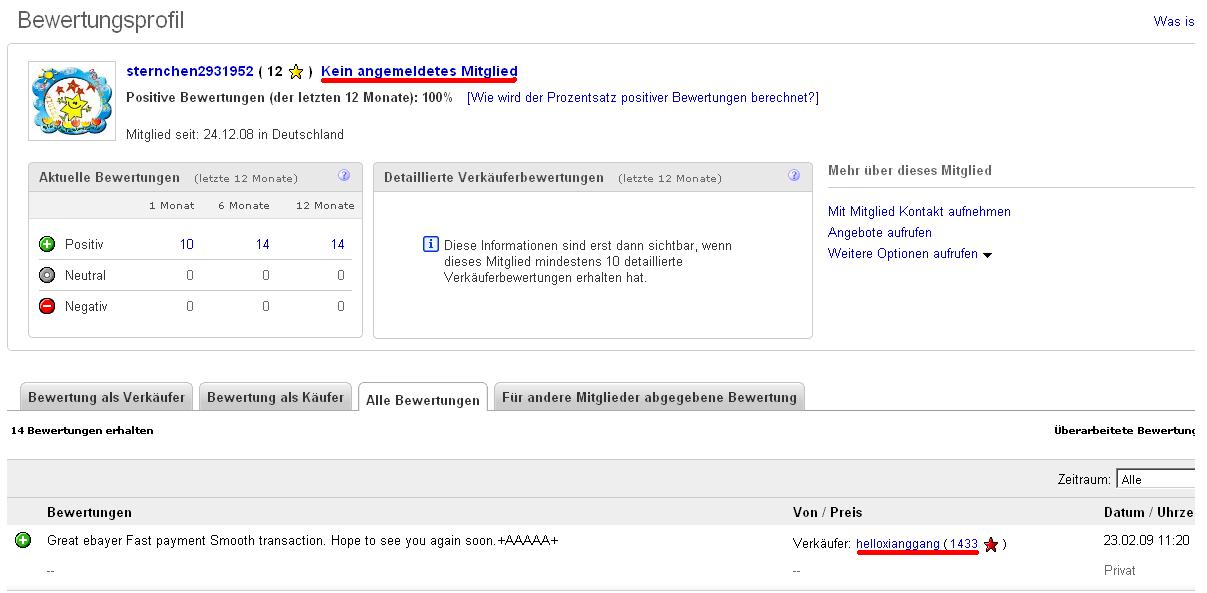The width and height of the screenshot is (1207, 593).
Task: Click the help icon in Aktuelle Bewertungen
Action: [x=344, y=175]
